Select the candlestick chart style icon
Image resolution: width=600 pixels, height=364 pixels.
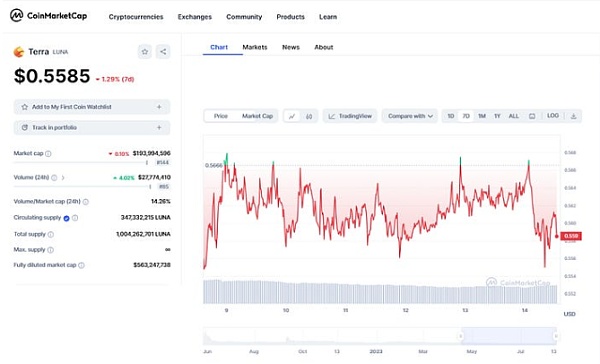(x=309, y=116)
